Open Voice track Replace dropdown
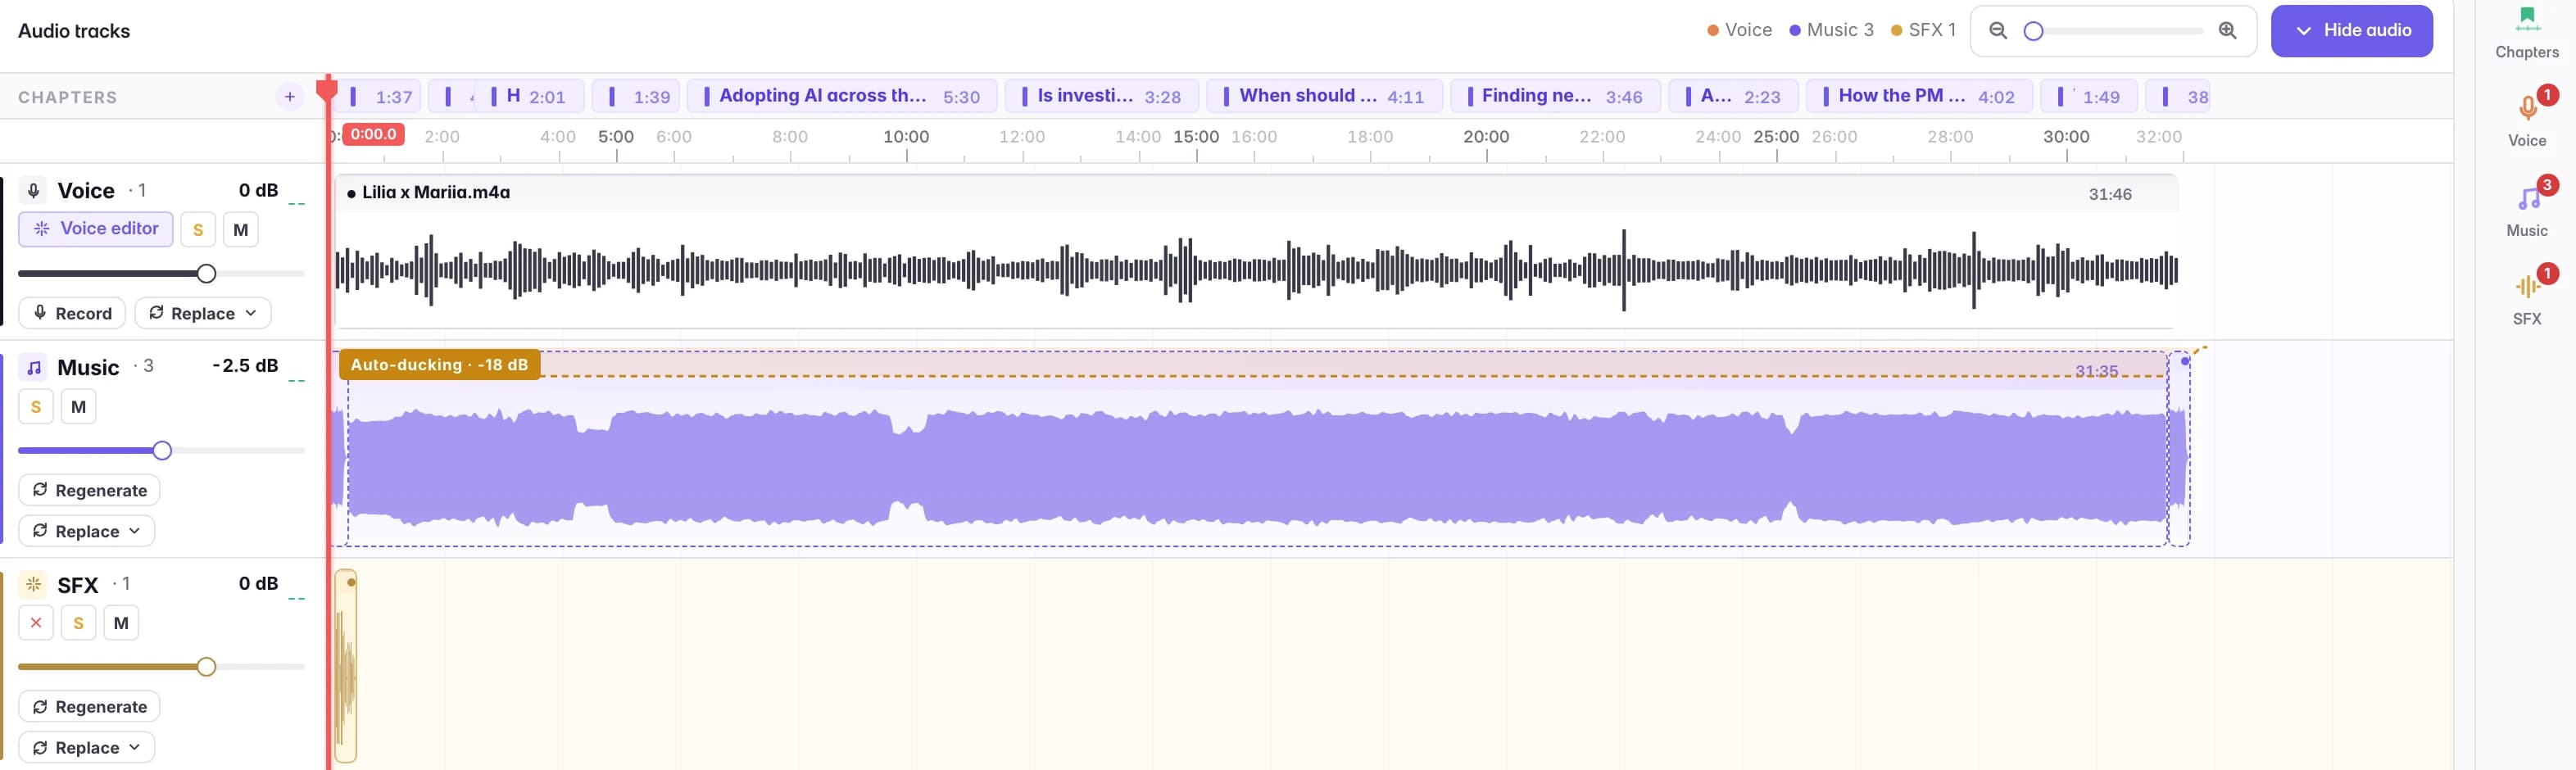Image resolution: width=2576 pixels, height=770 pixels. pyautogui.click(x=203, y=313)
